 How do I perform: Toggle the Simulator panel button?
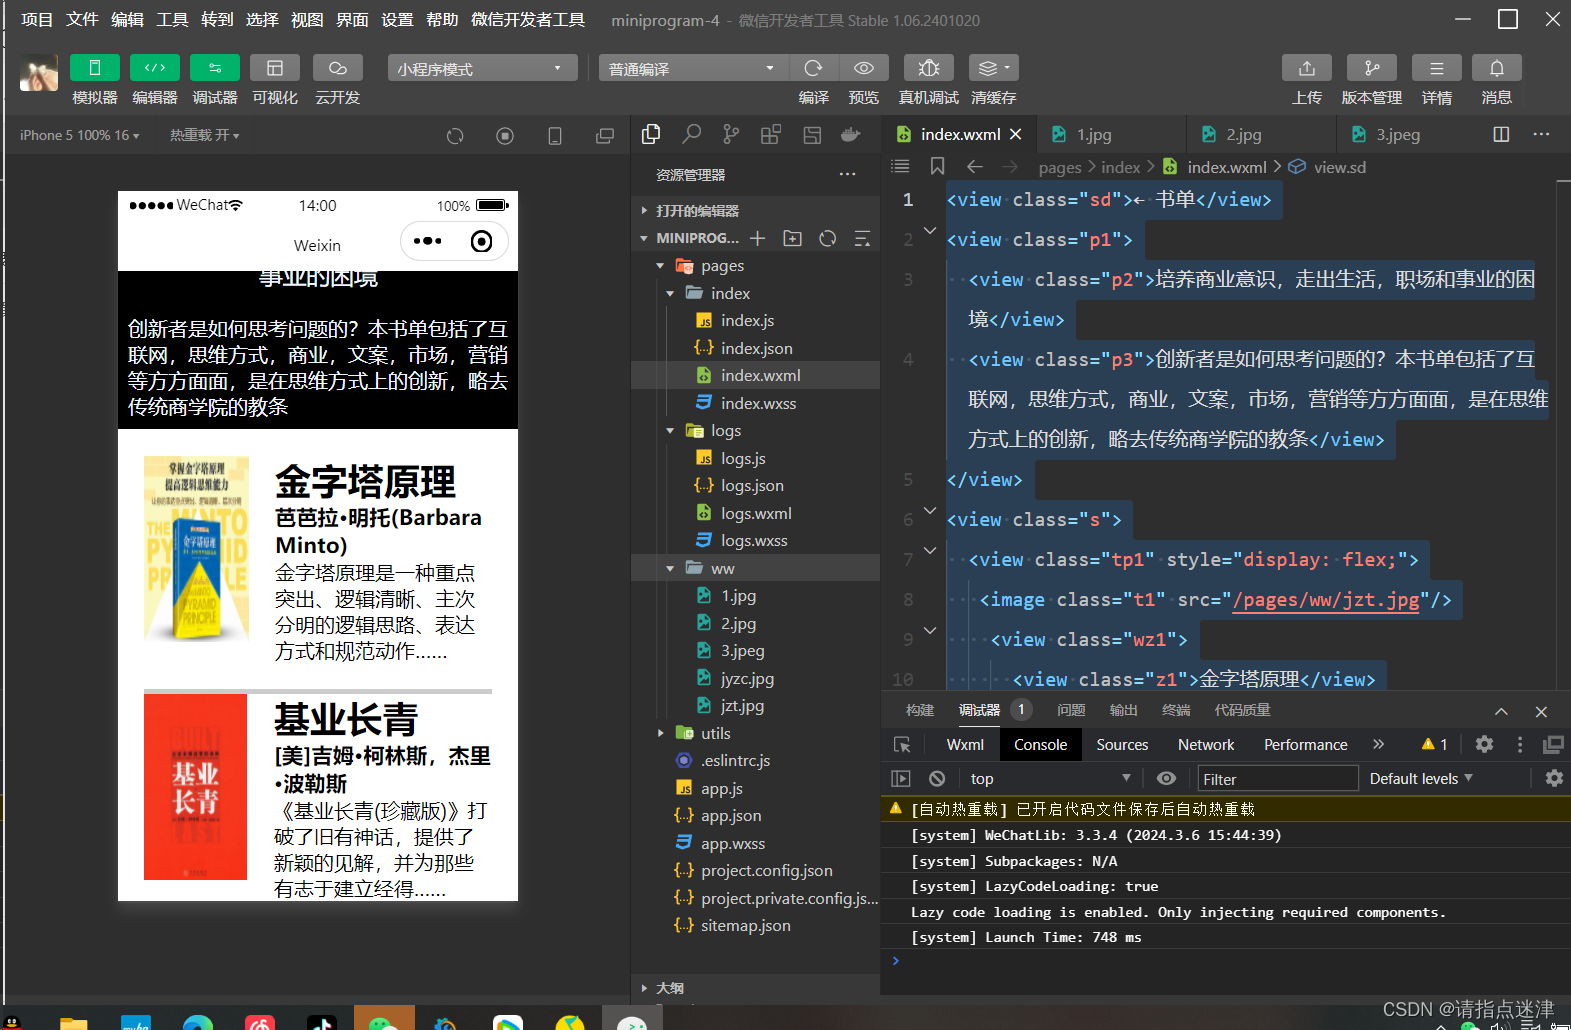coord(95,67)
